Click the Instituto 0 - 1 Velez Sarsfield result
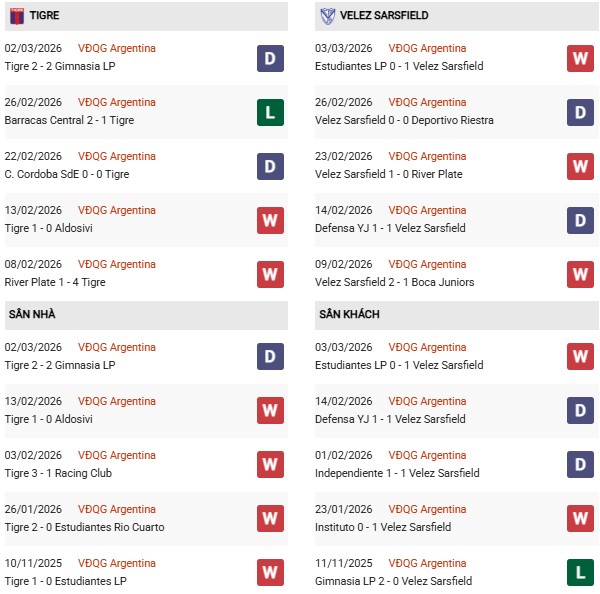 382,527
